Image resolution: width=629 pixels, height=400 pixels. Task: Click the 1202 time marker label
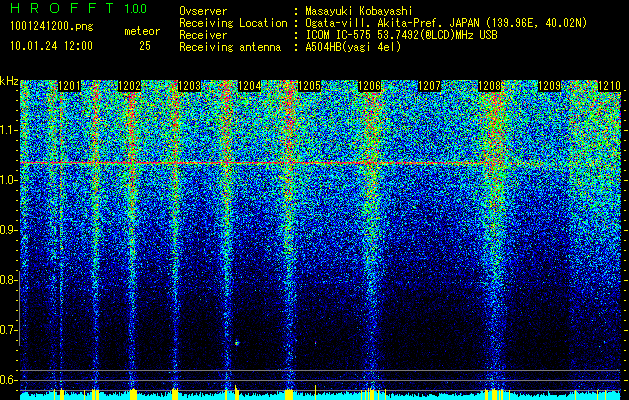[130, 86]
